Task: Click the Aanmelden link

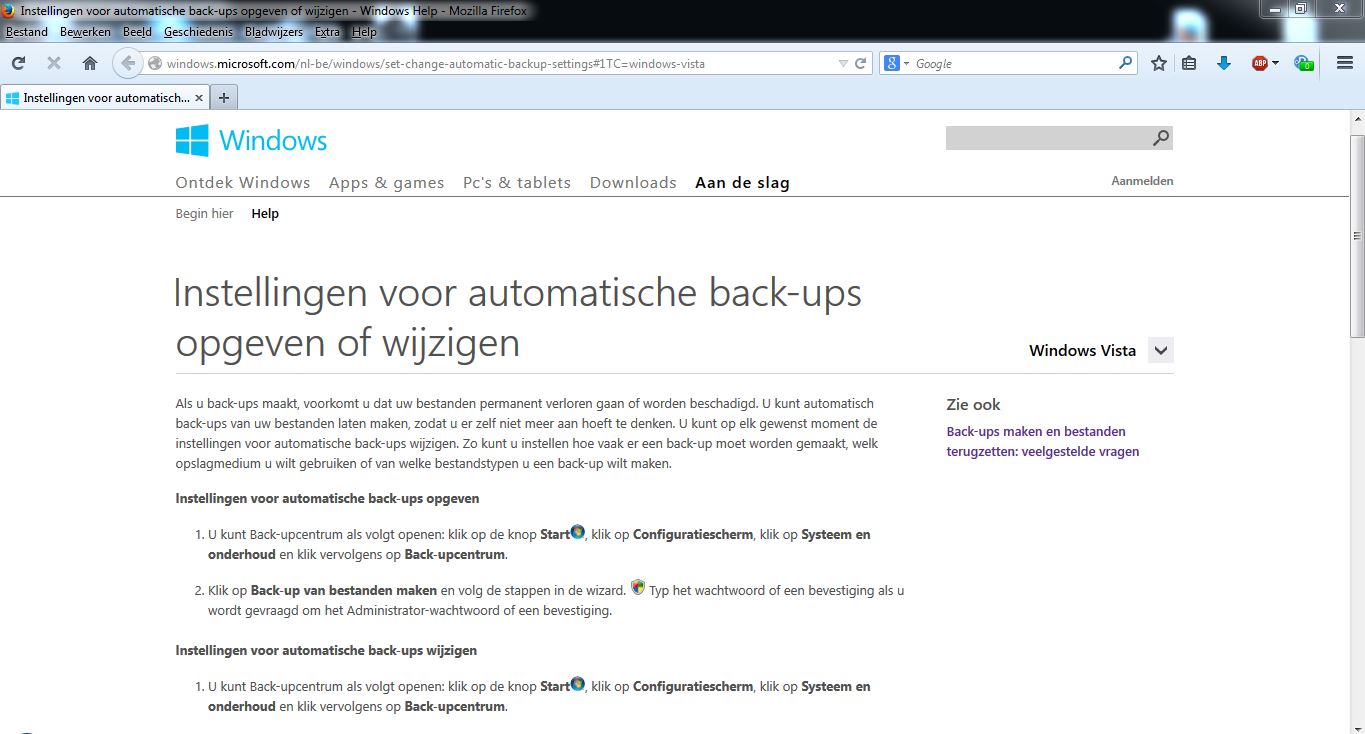Action: tap(1142, 181)
